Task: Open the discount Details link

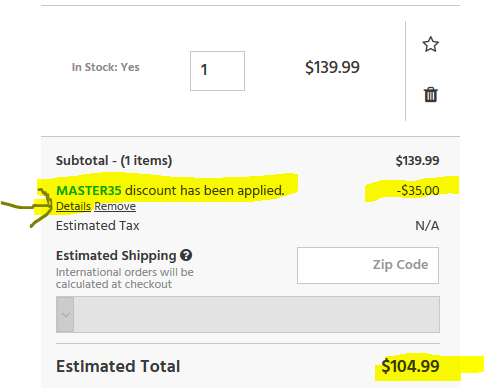Action: coord(73,206)
